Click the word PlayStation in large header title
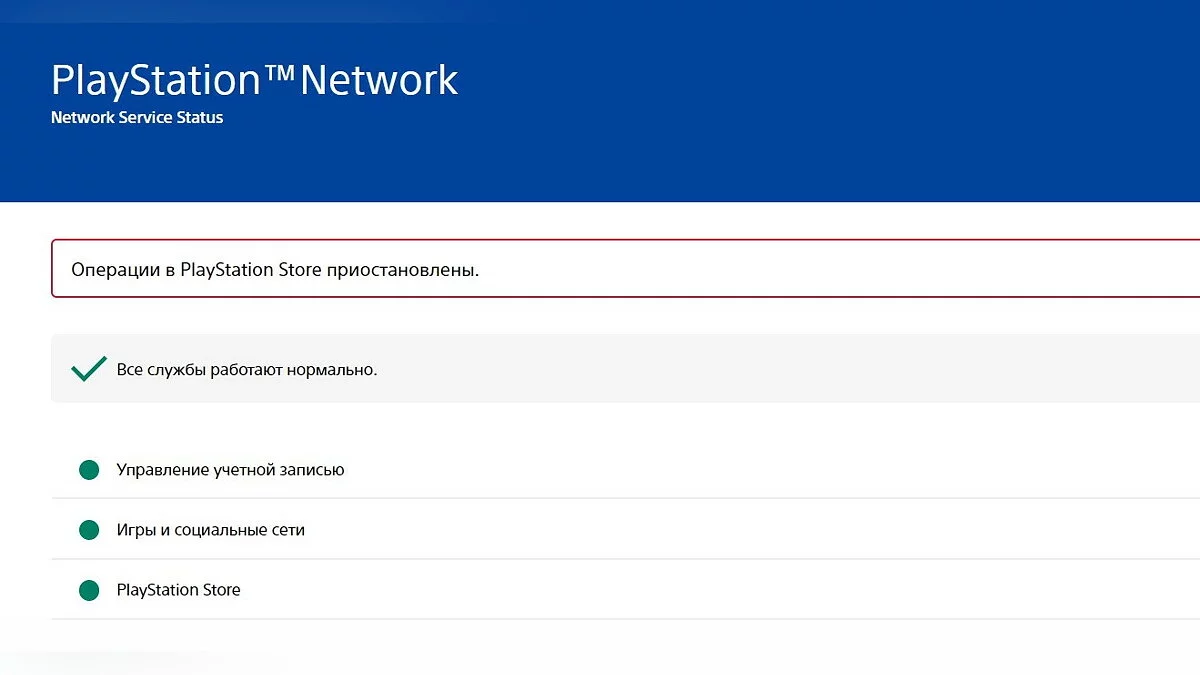Image resolution: width=1200 pixels, height=675 pixels. [155, 80]
